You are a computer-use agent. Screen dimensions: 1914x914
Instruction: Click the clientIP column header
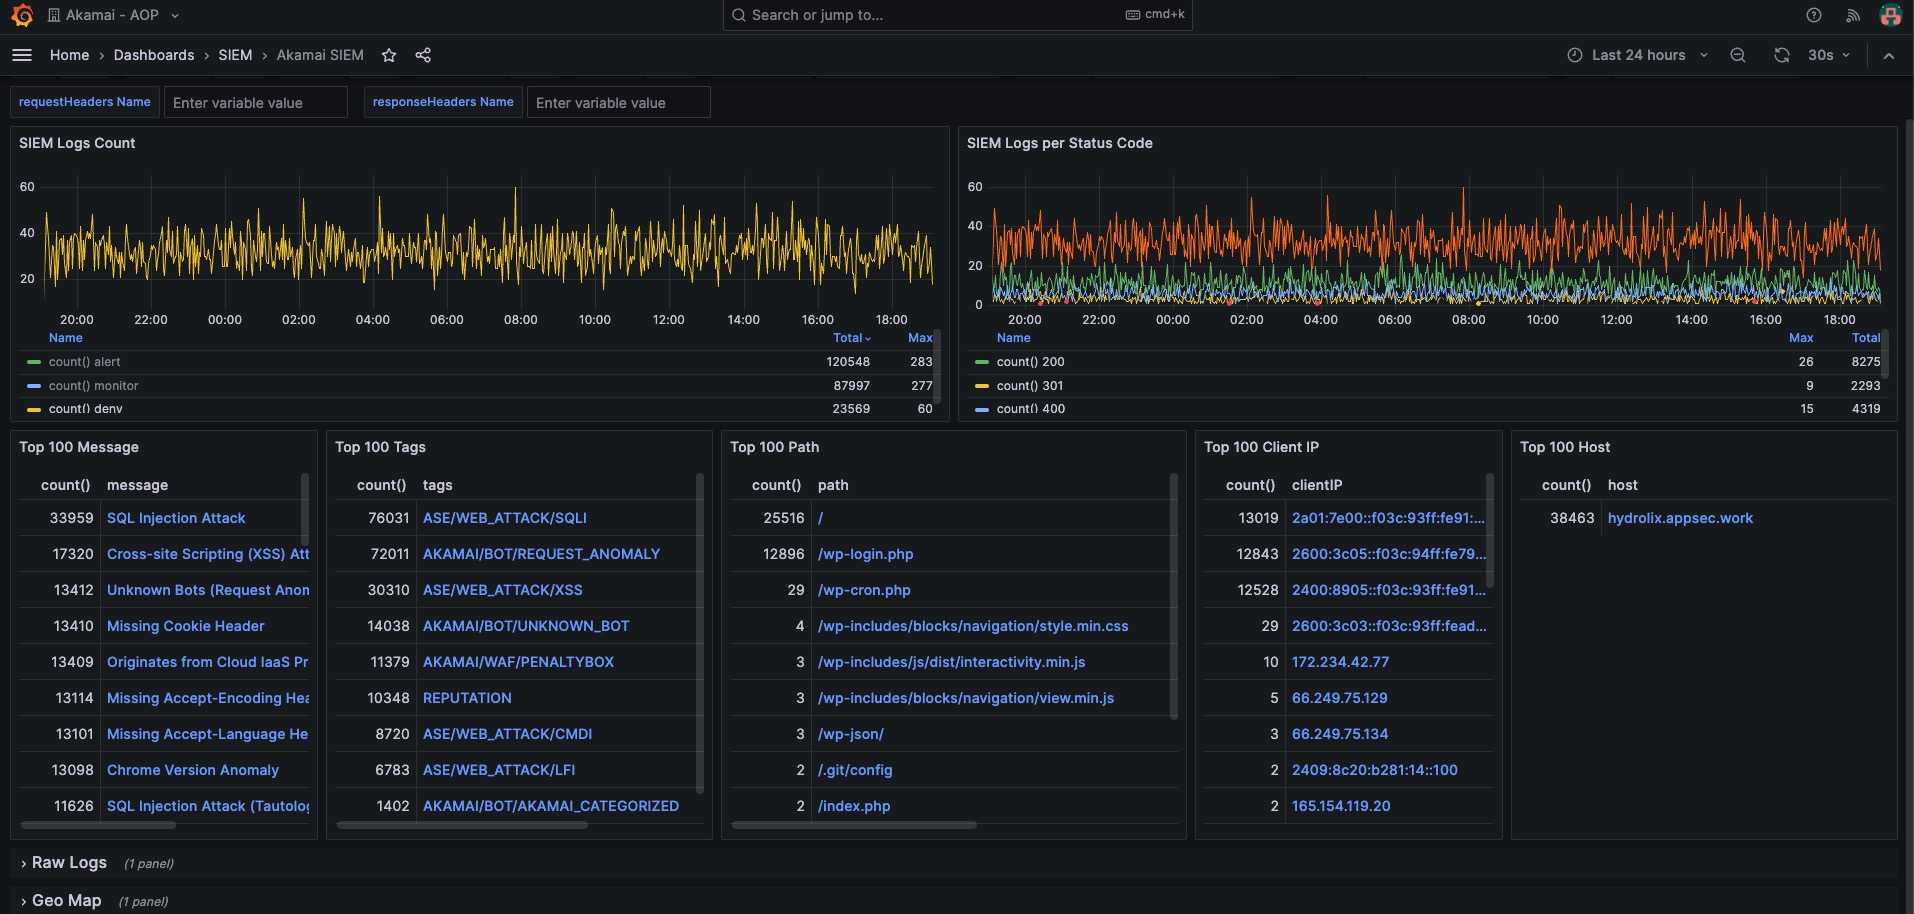click(x=1317, y=485)
